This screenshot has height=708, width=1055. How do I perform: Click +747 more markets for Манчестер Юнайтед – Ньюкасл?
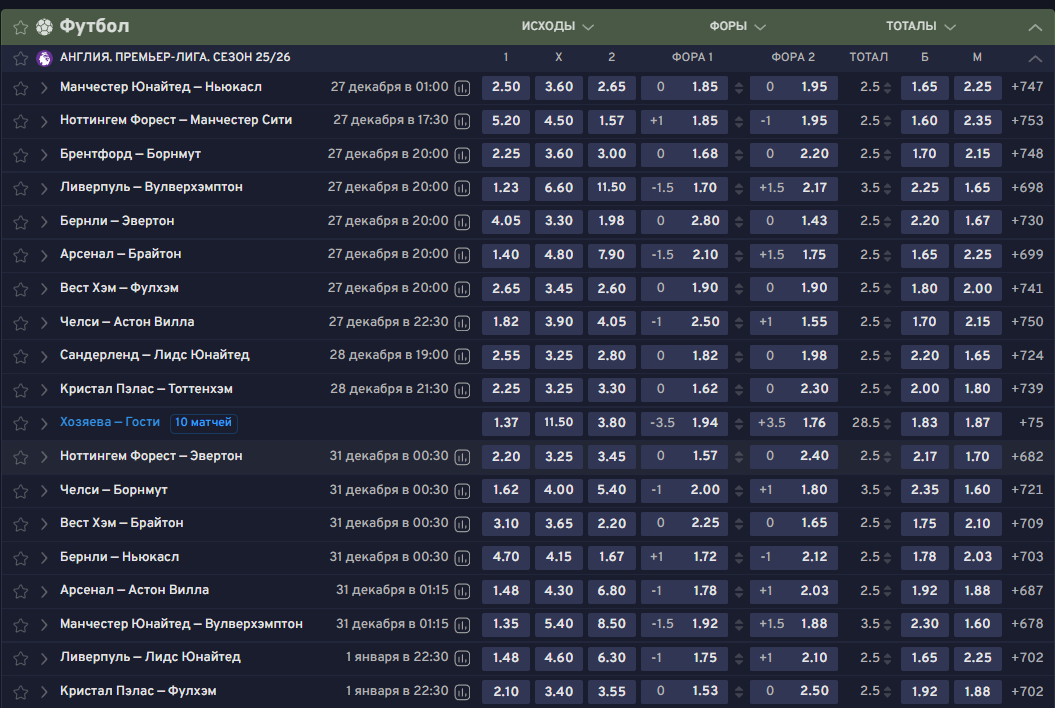[x=1027, y=87]
